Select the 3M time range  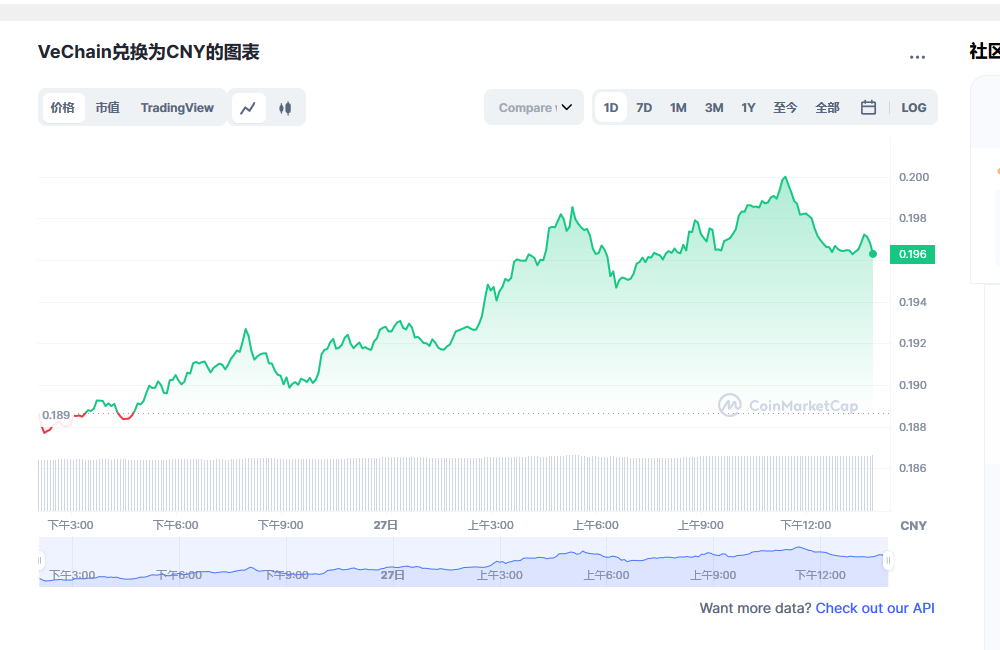pos(714,108)
